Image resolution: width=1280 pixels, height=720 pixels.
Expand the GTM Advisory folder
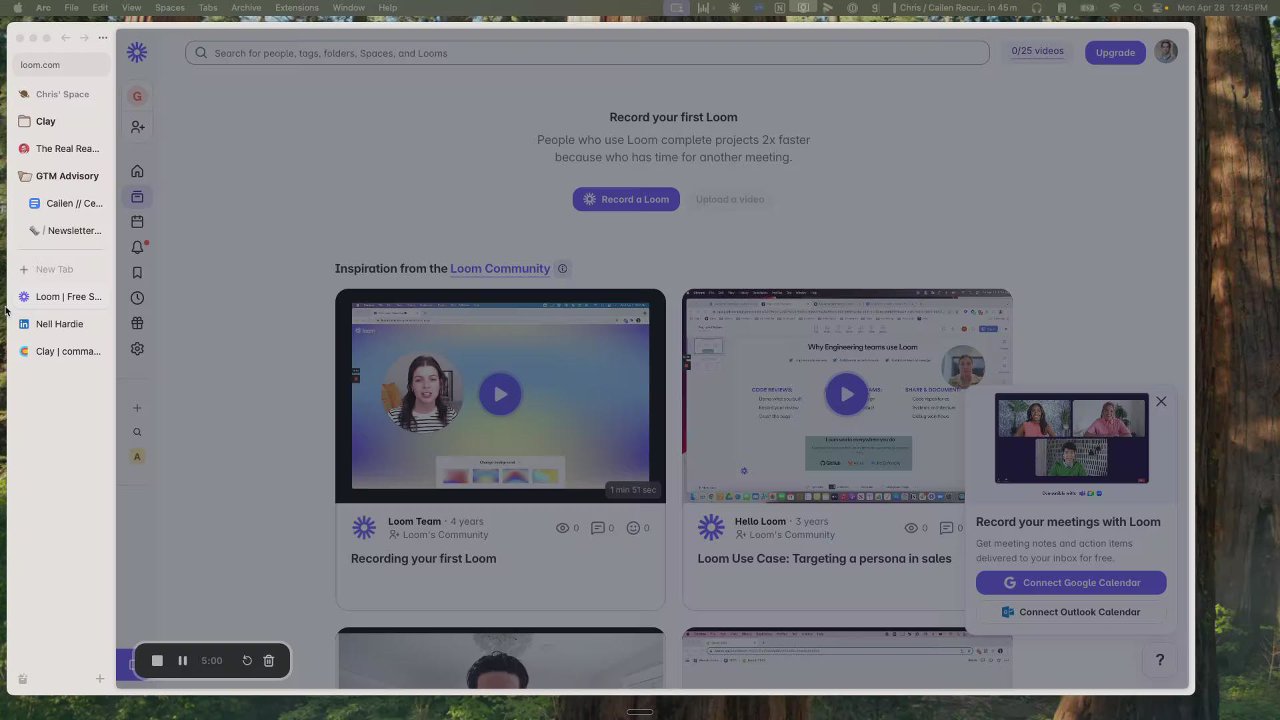(59, 176)
